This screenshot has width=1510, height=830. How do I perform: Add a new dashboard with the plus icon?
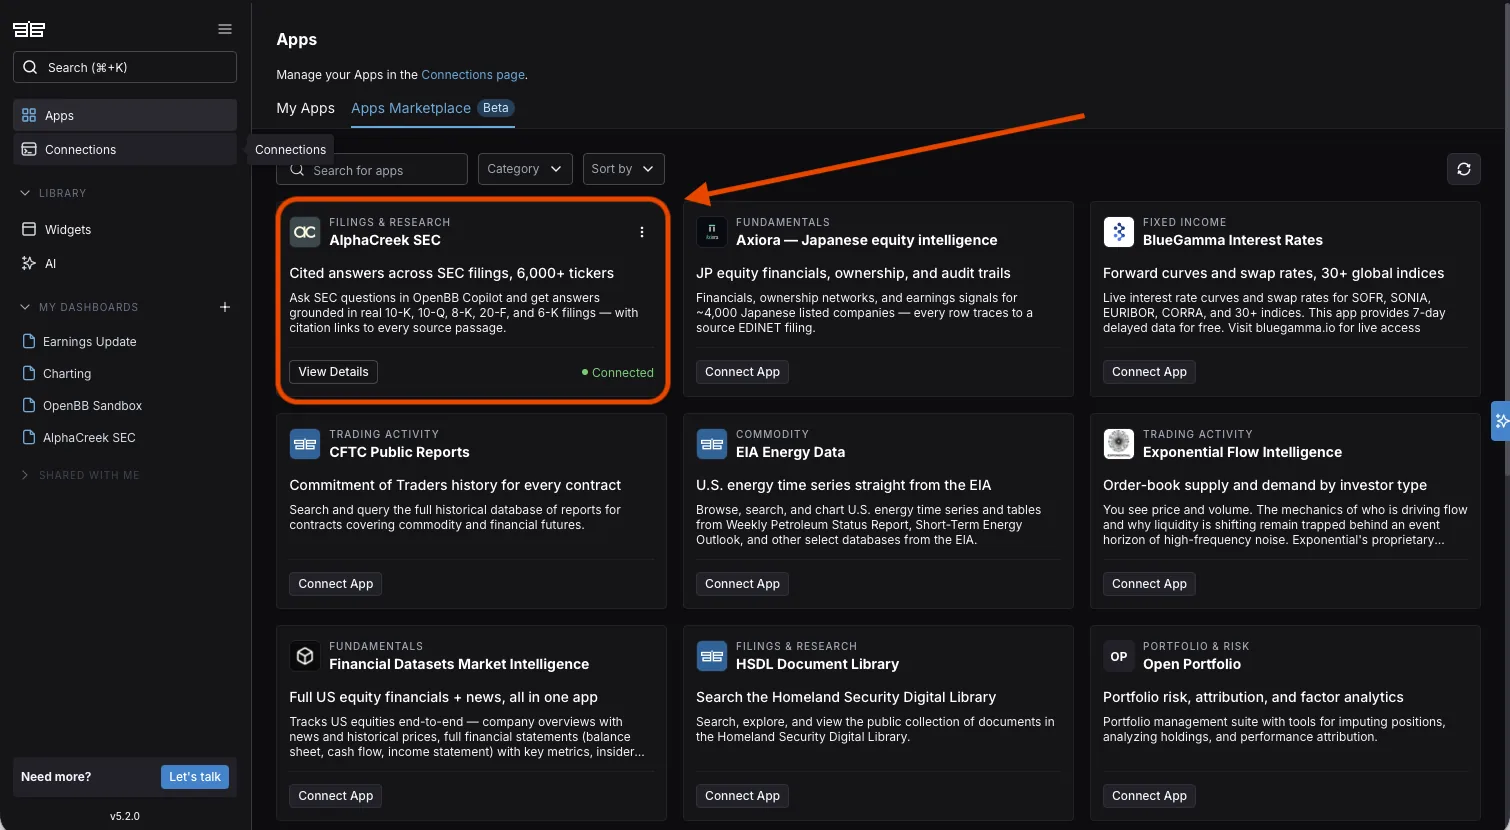pos(225,307)
